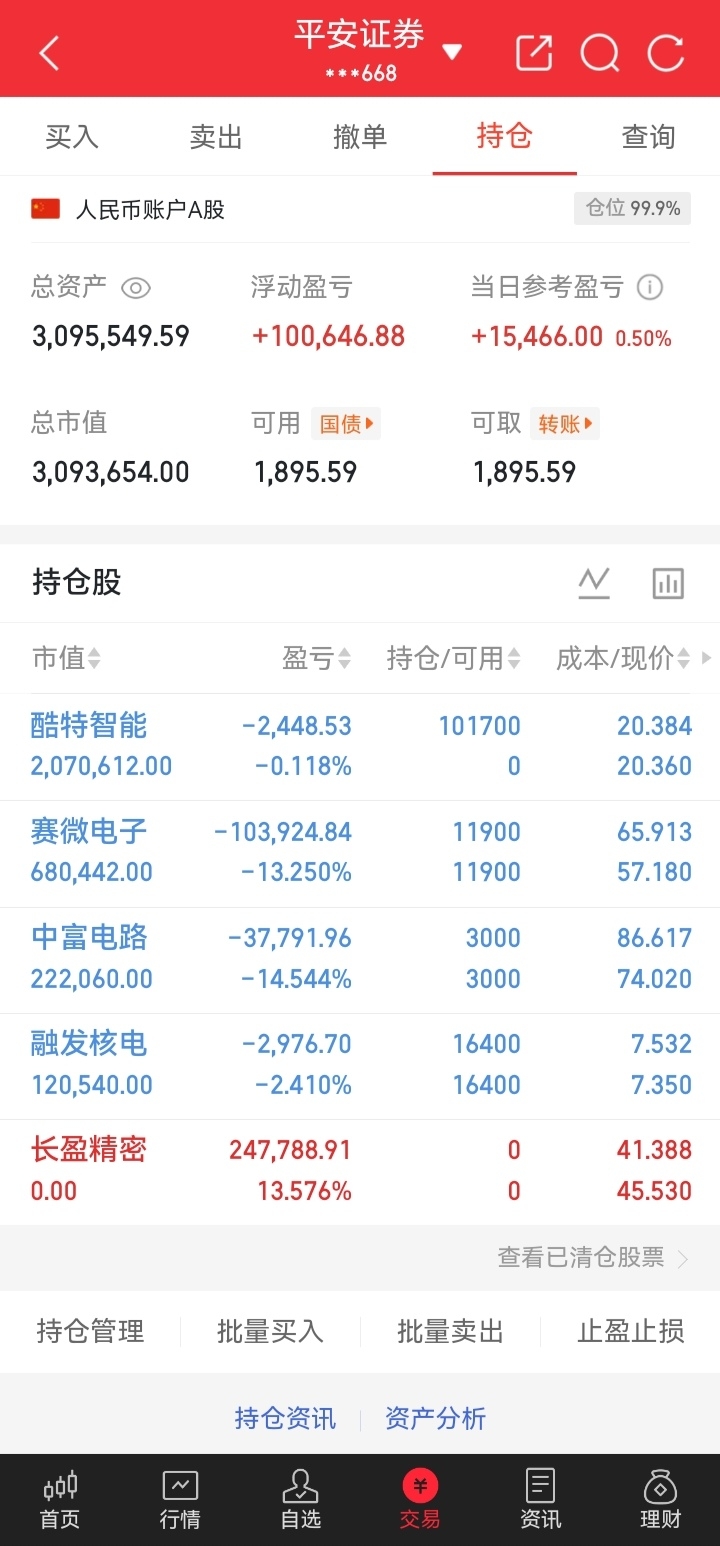The width and height of the screenshot is (720, 1546).
Task: Sort holdings by 市值 column
Action: pos(66,658)
